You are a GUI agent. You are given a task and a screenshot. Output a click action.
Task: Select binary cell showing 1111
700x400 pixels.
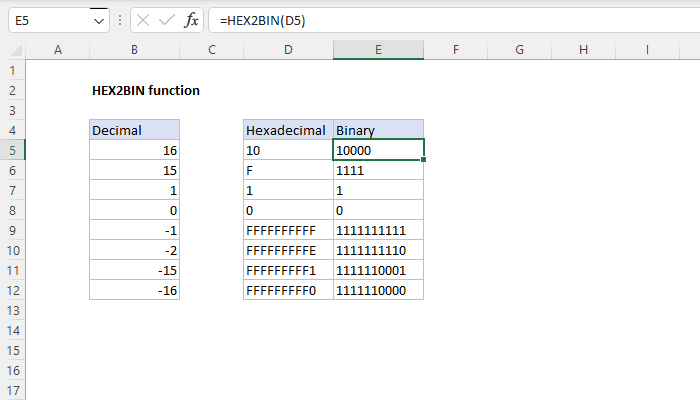pos(378,170)
